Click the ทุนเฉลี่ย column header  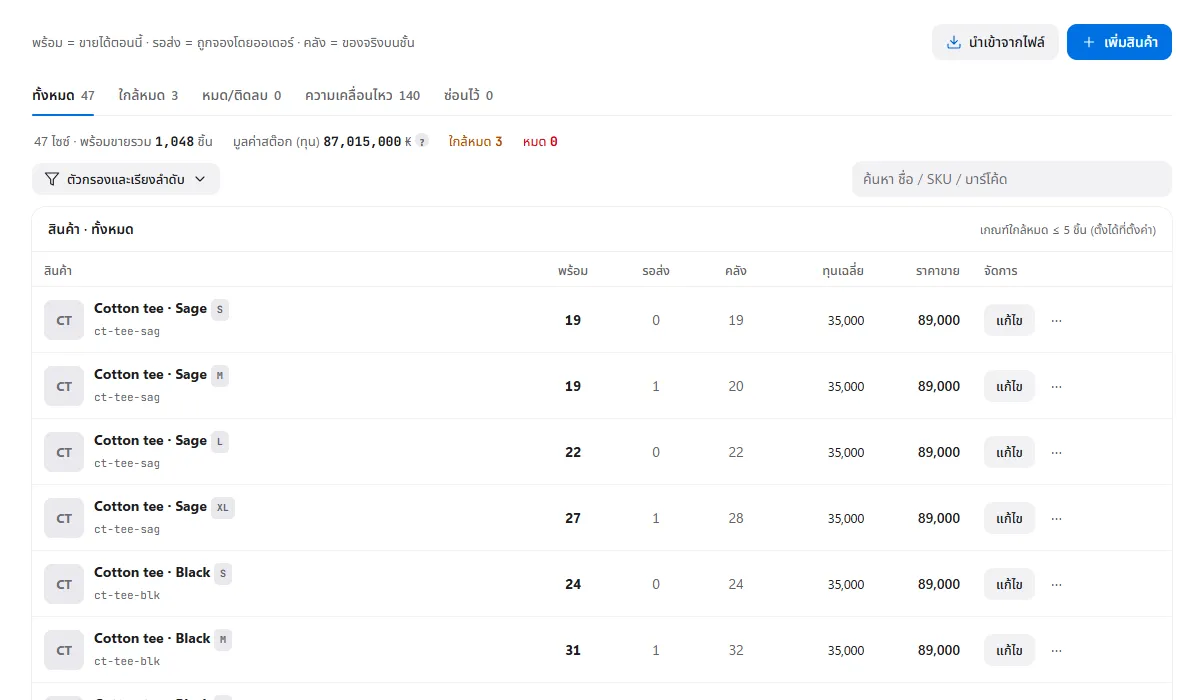(843, 271)
